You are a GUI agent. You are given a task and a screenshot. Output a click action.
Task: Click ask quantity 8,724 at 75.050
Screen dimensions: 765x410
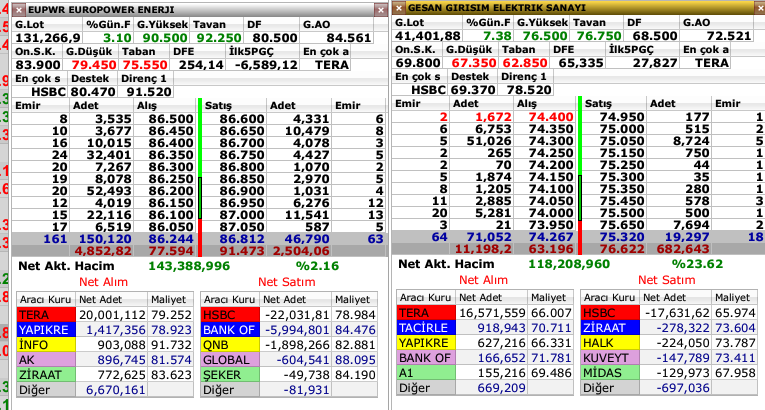(x=690, y=141)
